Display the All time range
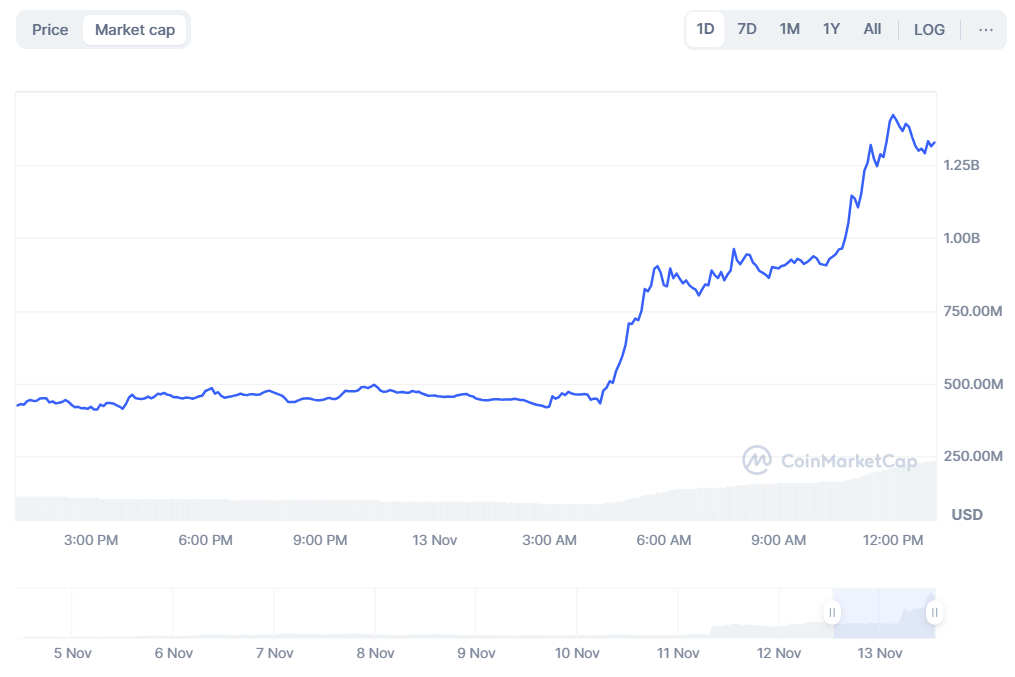The height and width of the screenshot is (677, 1015). pos(872,30)
